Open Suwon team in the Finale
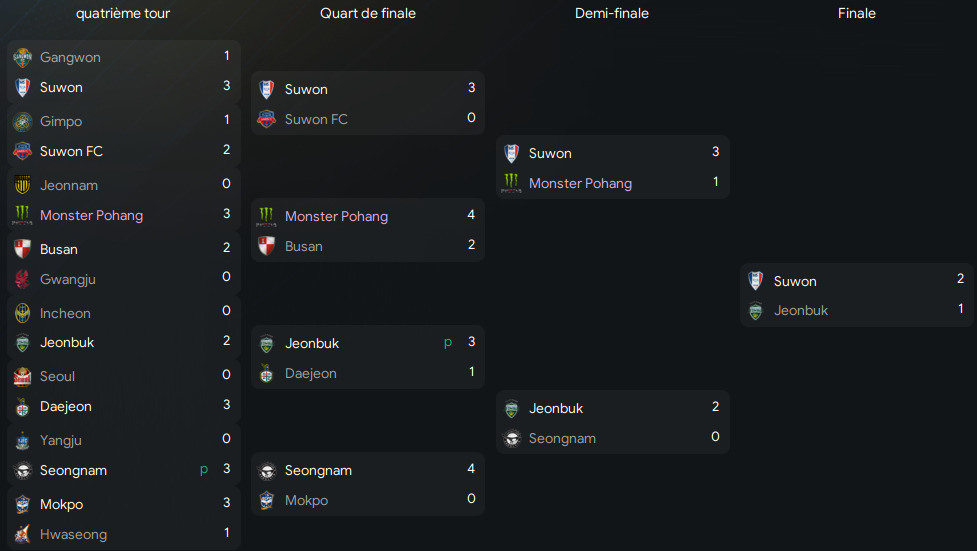977x551 pixels. 795,281
